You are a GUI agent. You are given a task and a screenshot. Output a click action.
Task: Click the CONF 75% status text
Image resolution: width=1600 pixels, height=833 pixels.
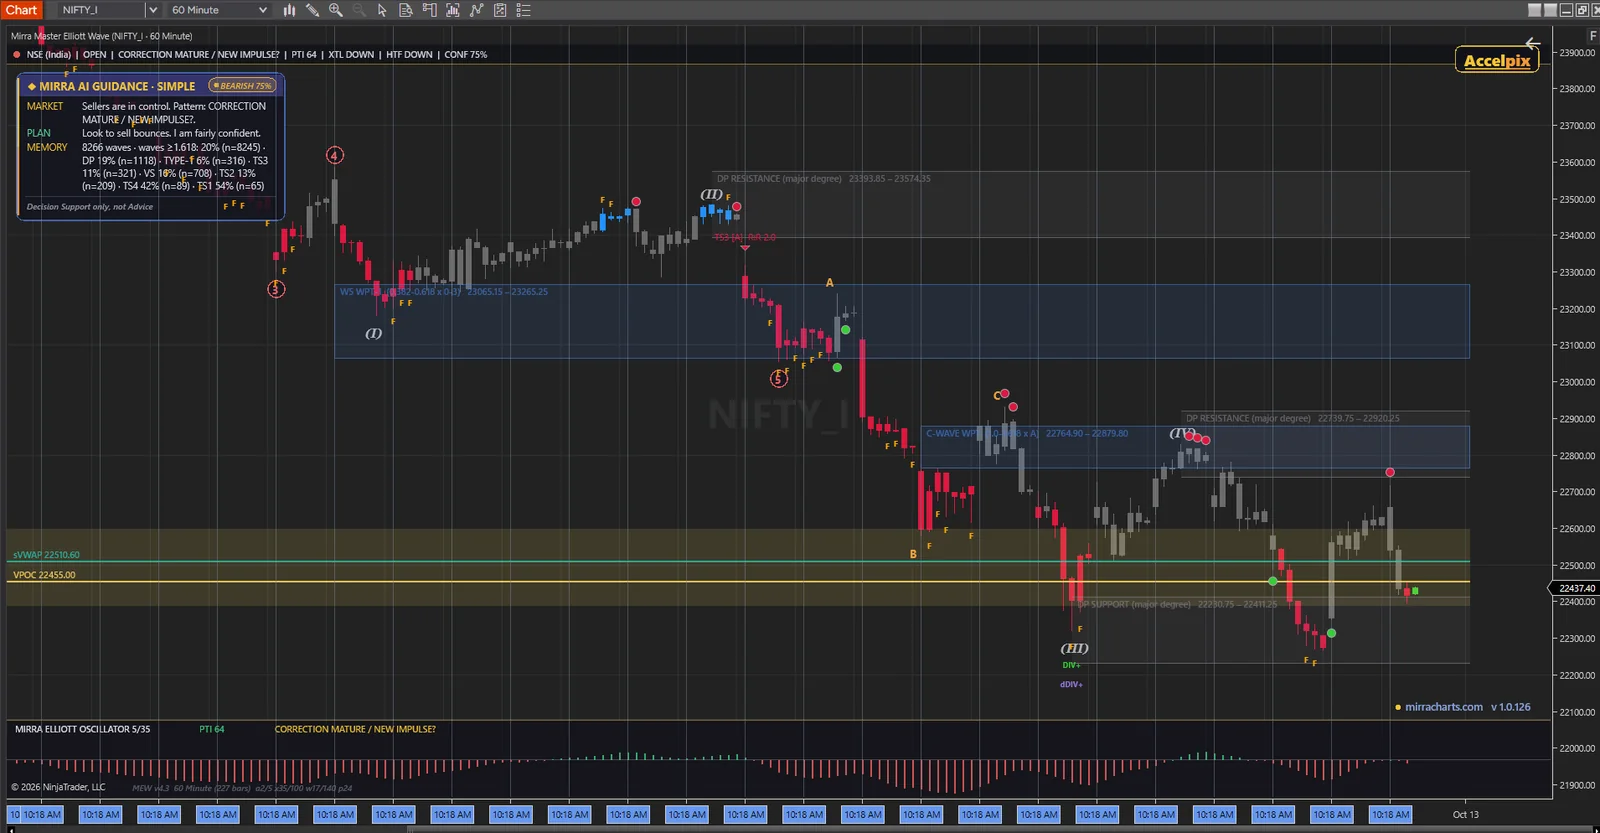click(466, 55)
